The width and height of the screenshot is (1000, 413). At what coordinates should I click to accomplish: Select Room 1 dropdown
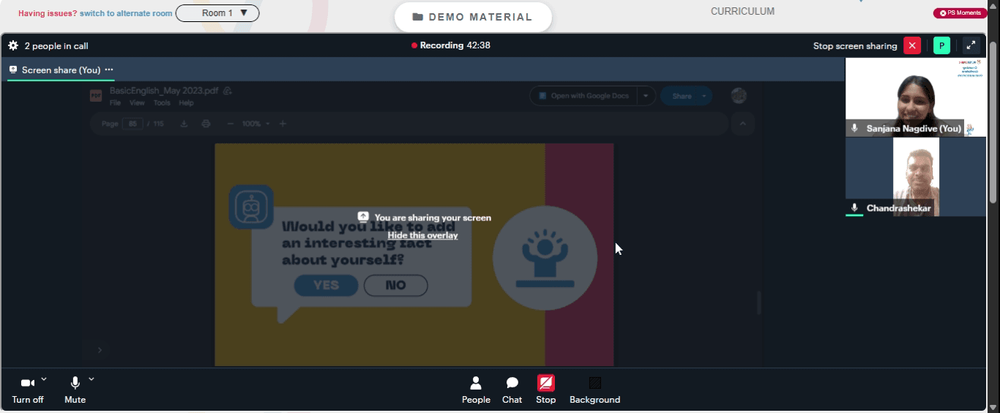(217, 13)
